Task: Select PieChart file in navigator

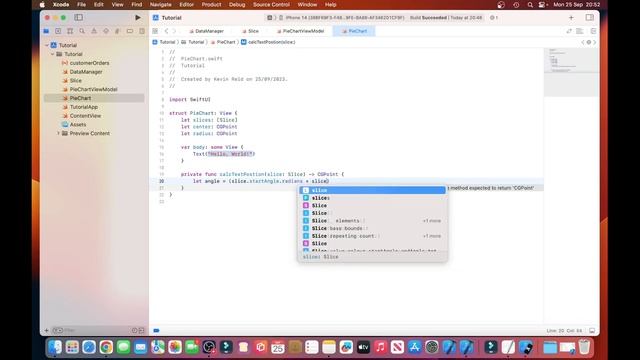Action: click(x=94, y=98)
